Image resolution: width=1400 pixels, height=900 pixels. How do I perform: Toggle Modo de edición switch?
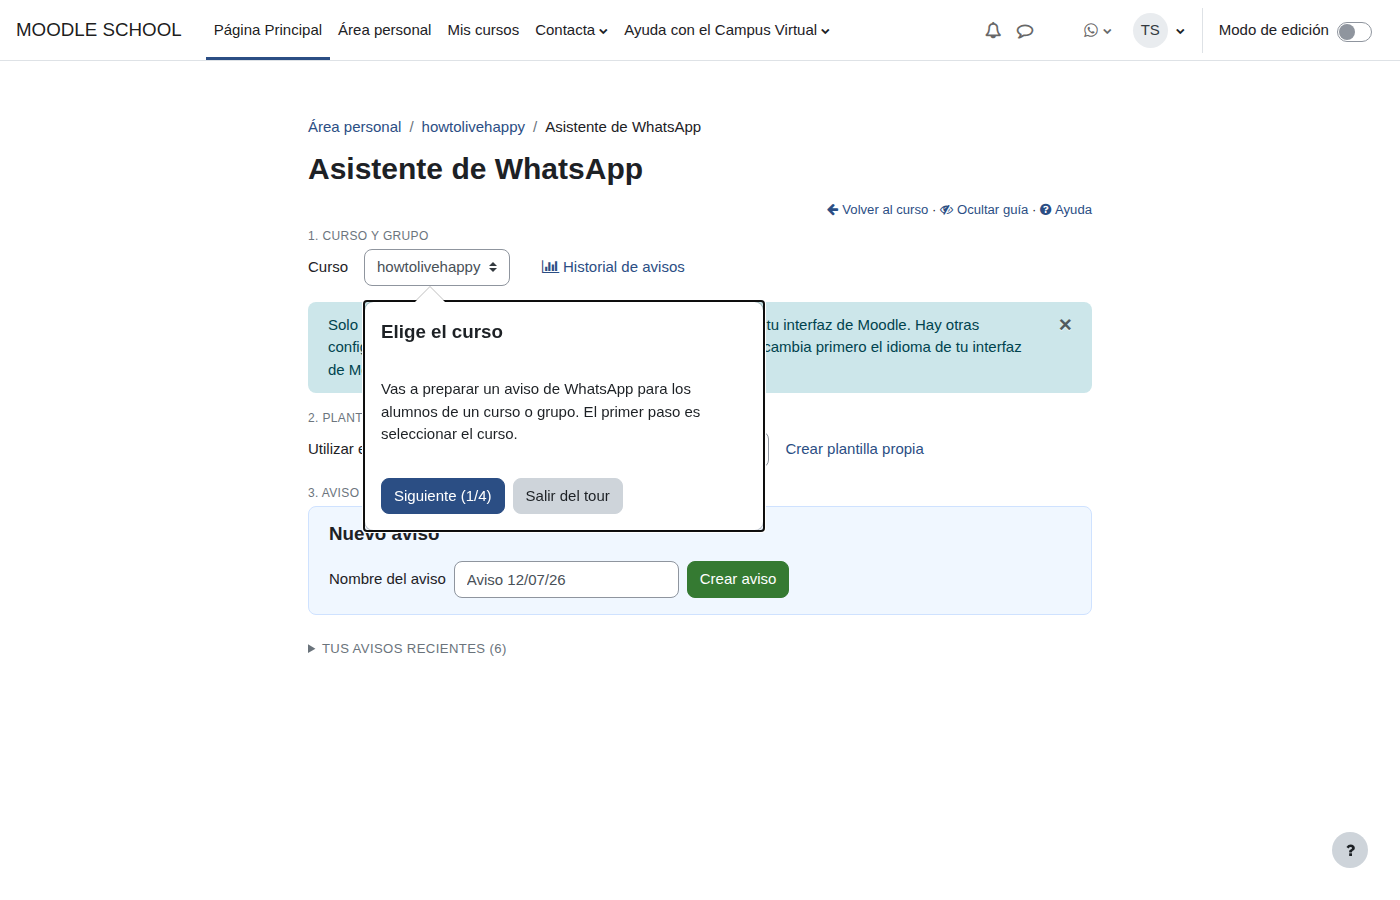pyautogui.click(x=1354, y=31)
